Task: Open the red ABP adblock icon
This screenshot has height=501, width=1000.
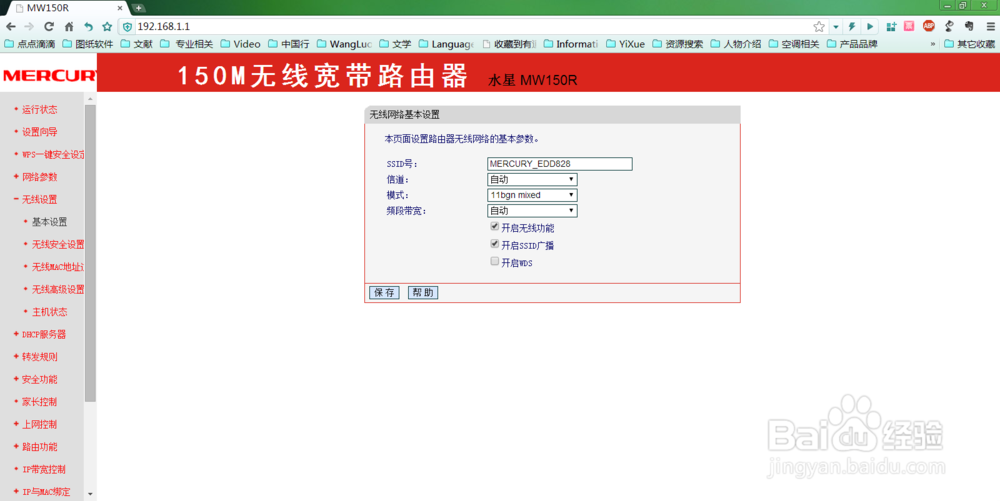Action: (929, 26)
